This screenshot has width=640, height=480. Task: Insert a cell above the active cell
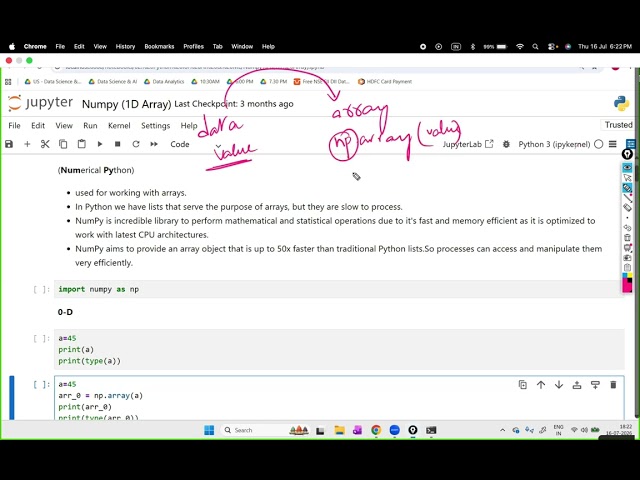coord(577,384)
